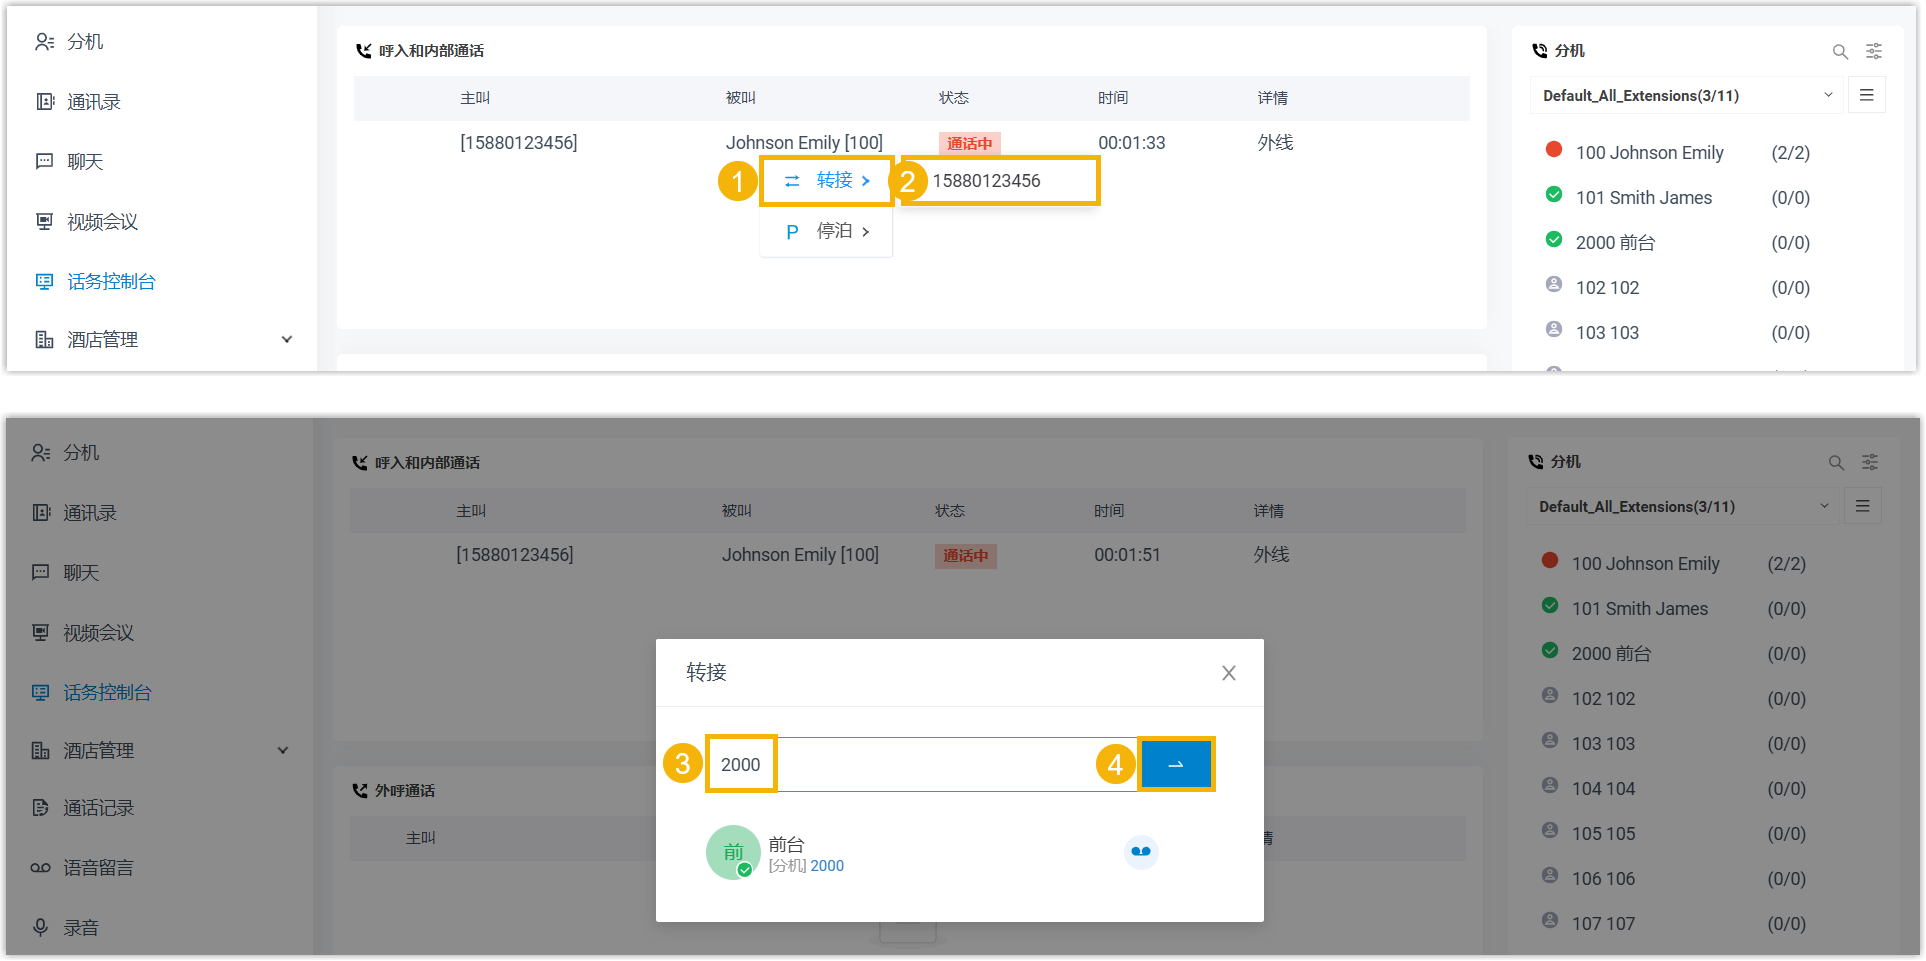Screen dimensions: 1926x961
Task: Select the 前台 2000 contact suggestion
Action: [806, 854]
